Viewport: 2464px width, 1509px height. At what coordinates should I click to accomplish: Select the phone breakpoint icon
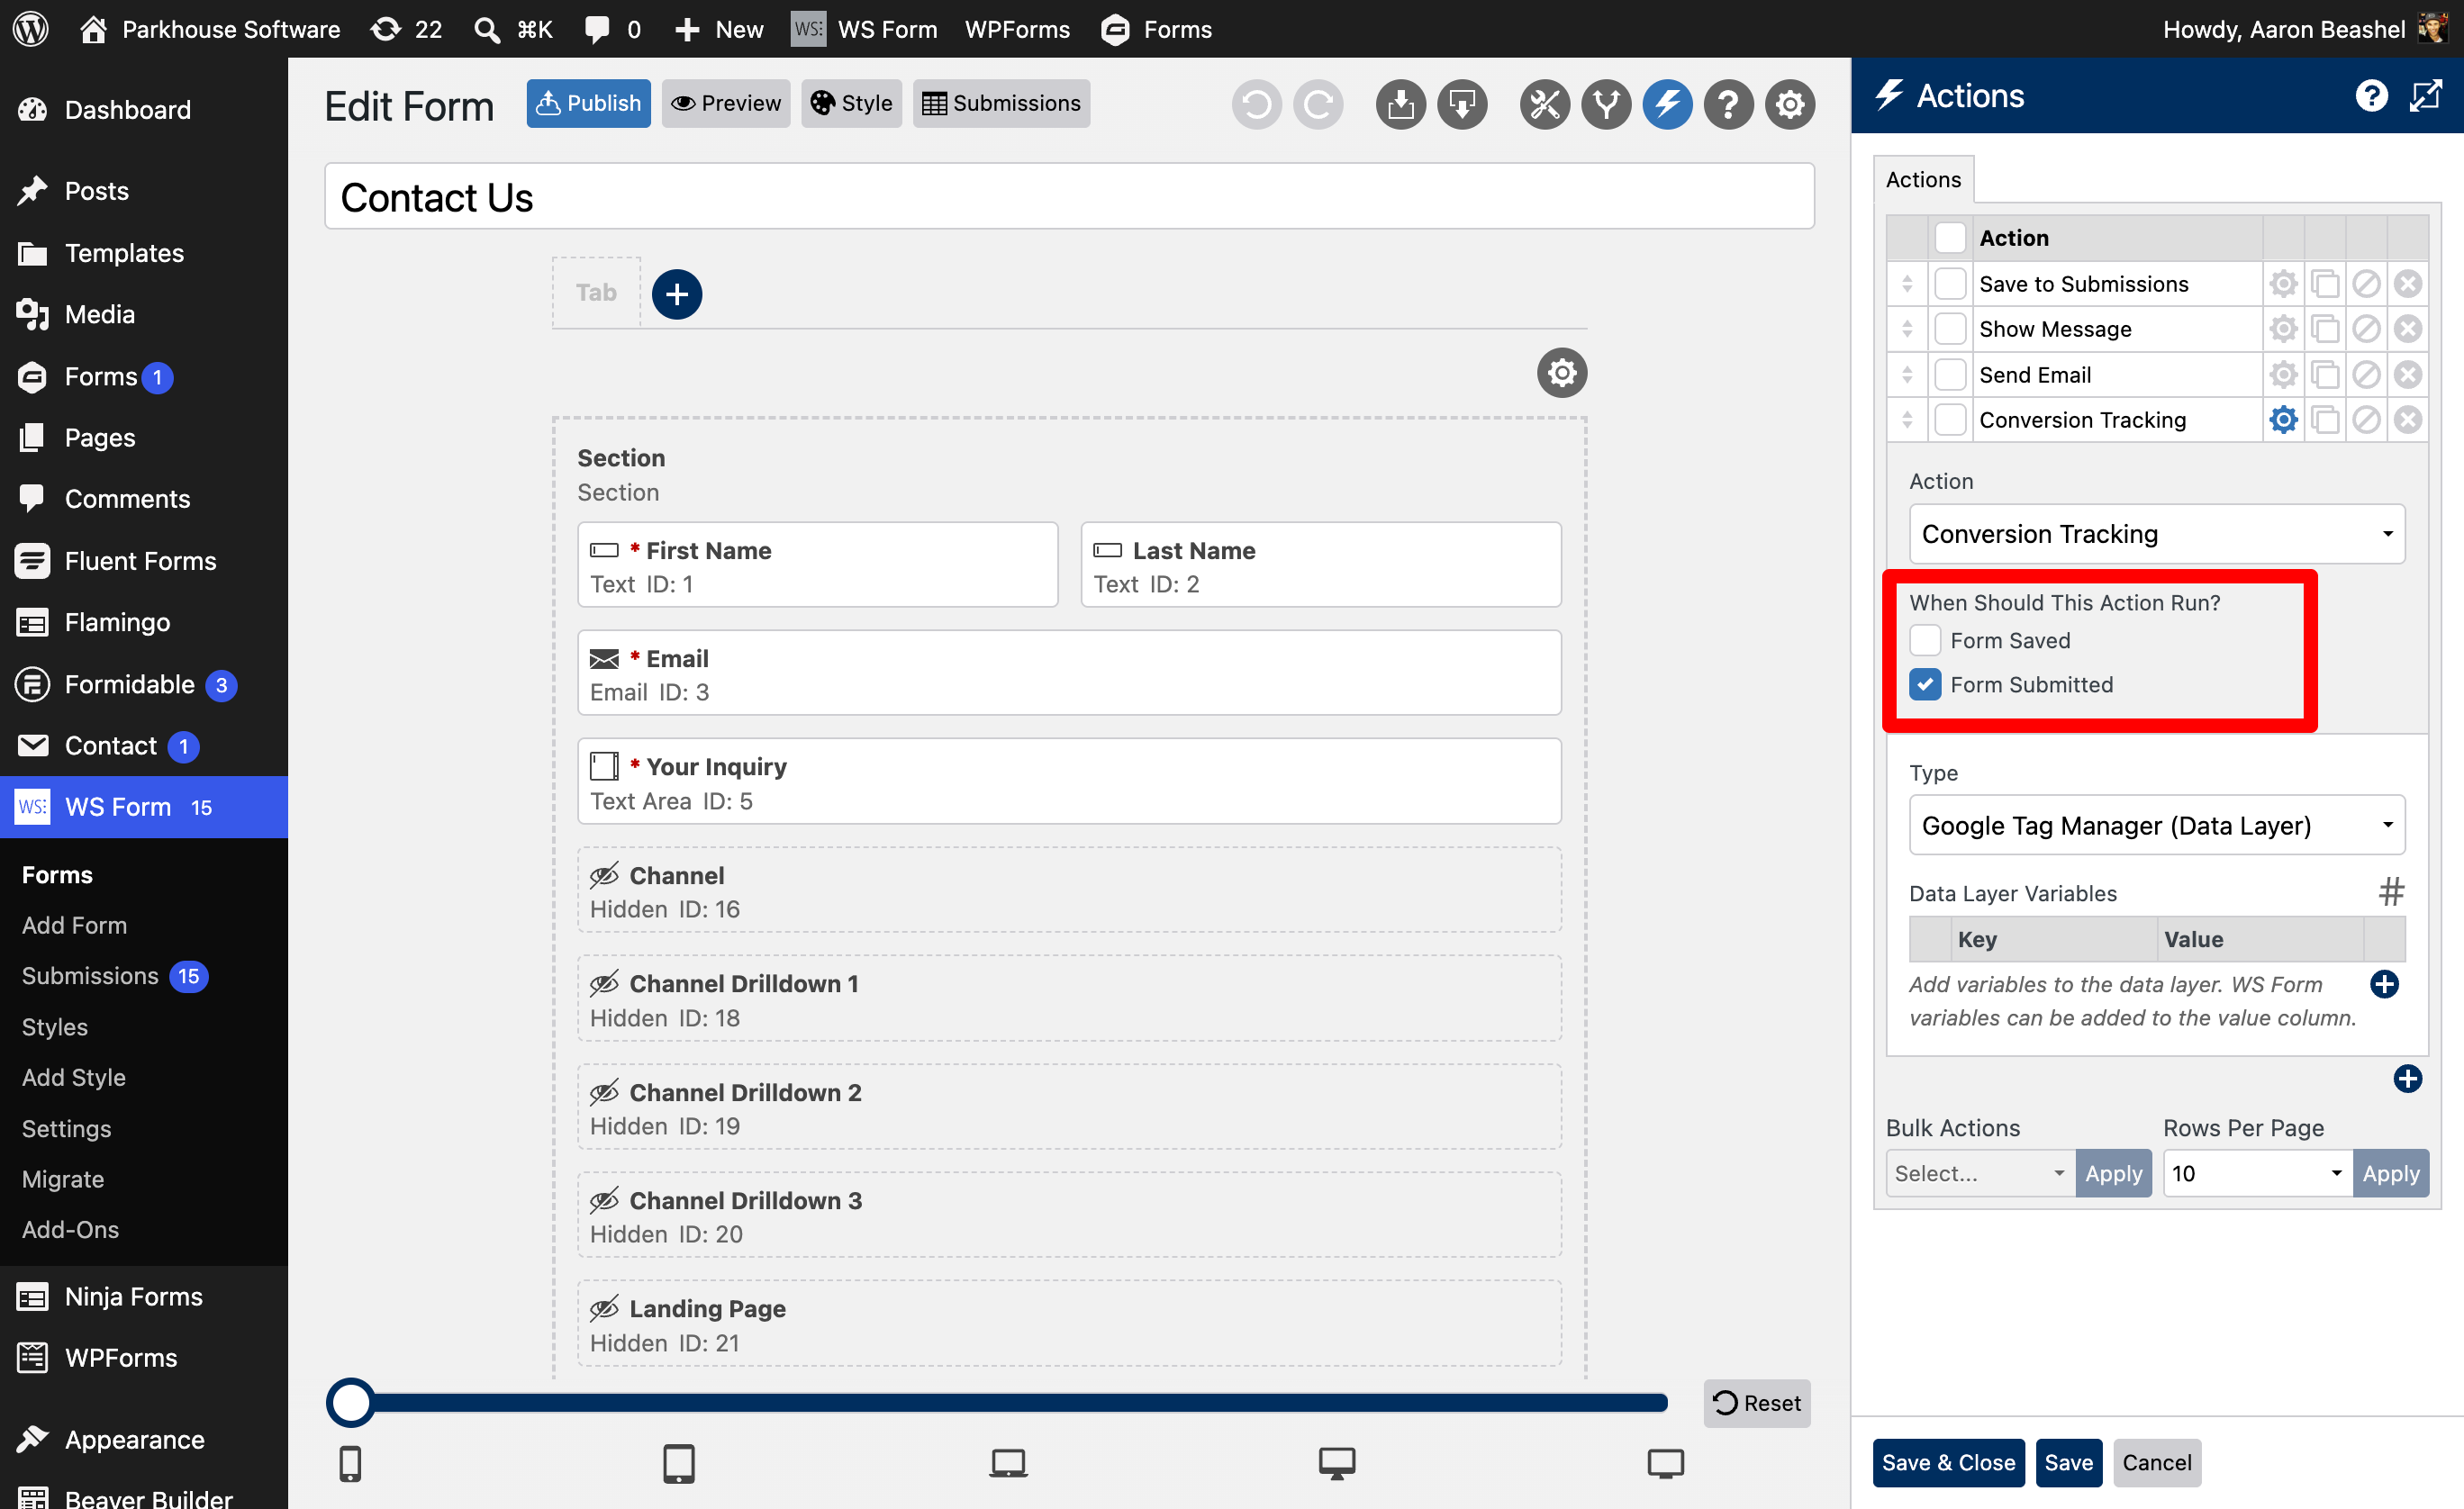point(350,1463)
